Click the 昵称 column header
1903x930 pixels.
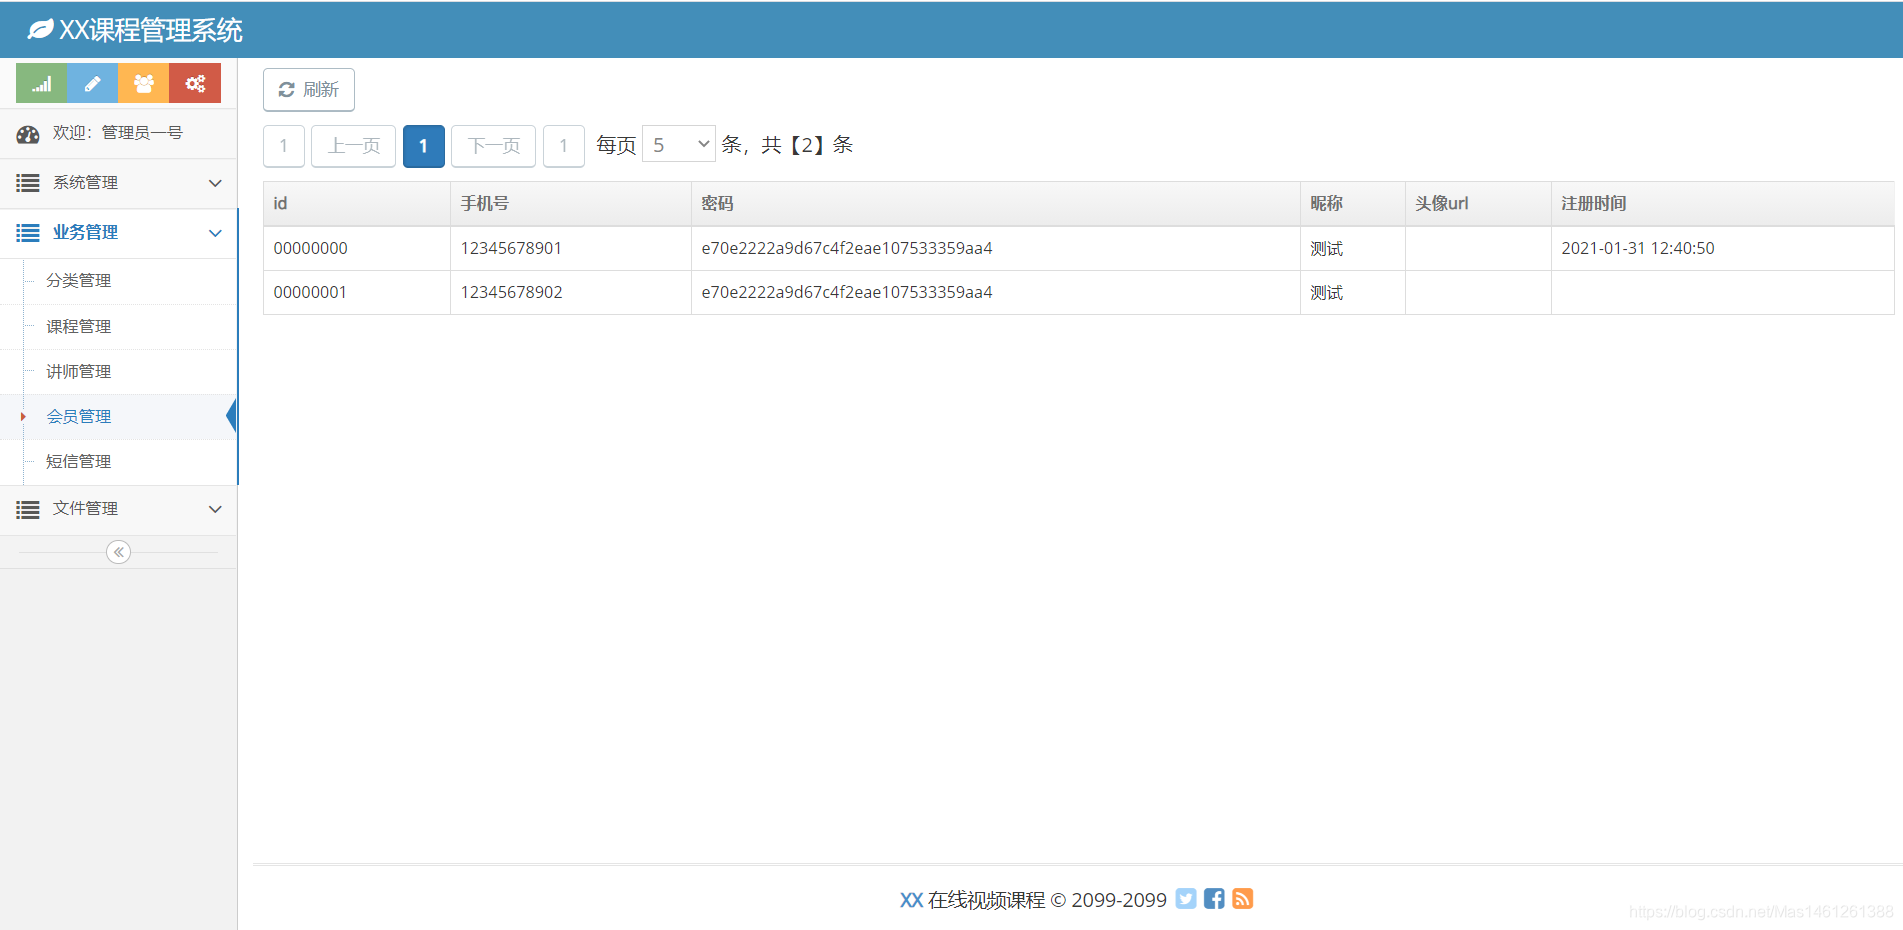click(1353, 204)
